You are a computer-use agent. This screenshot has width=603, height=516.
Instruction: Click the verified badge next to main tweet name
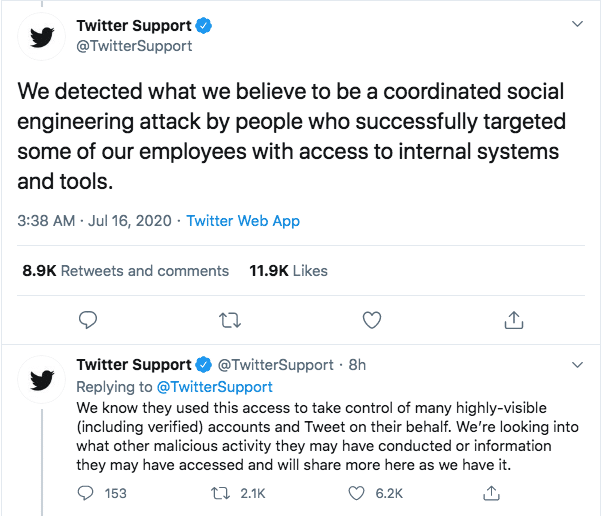tap(204, 26)
